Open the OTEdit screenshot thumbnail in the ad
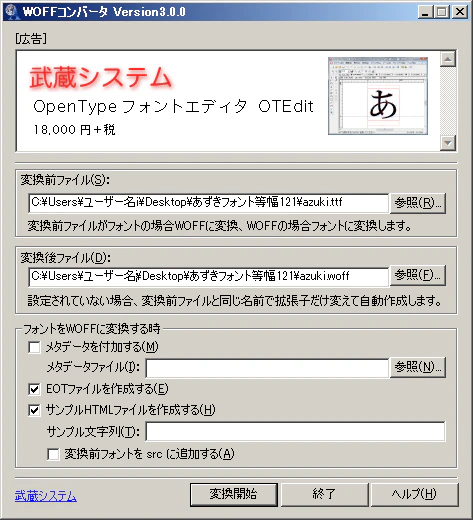The height and width of the screenshot is (520, 473). tap(378, 96)
